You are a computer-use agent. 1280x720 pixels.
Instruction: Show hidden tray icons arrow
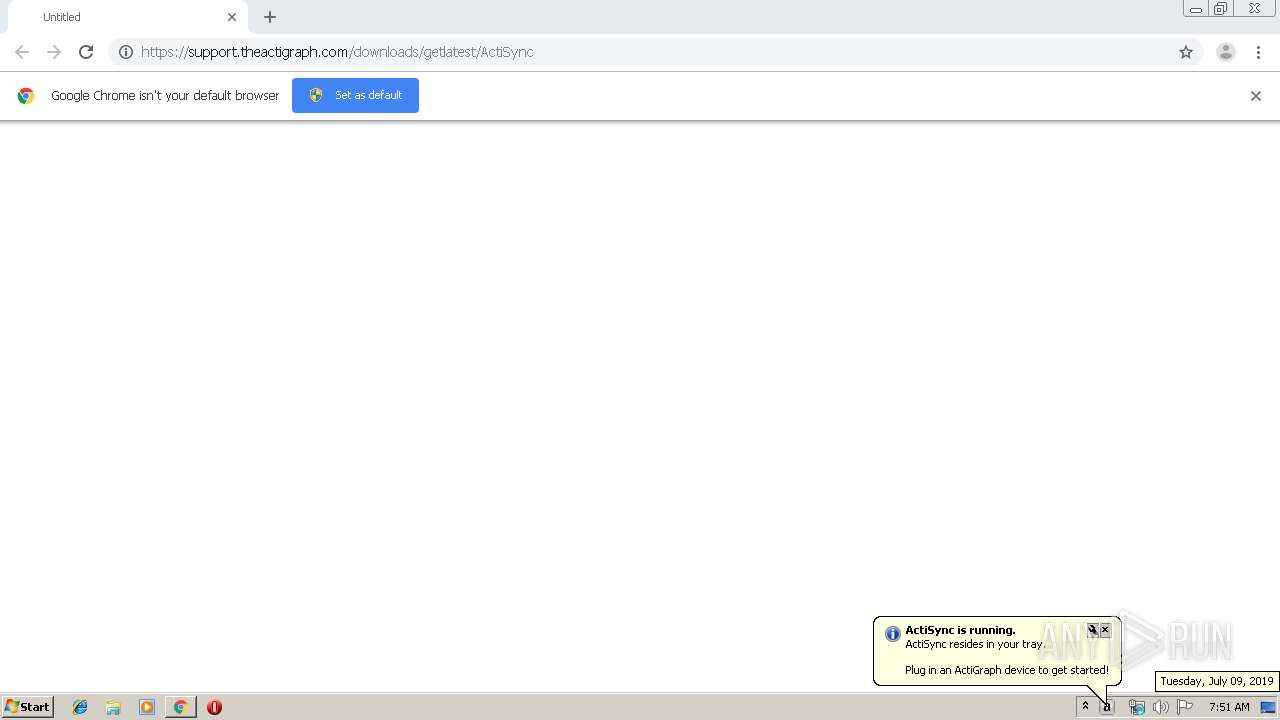pos(1085,707)
